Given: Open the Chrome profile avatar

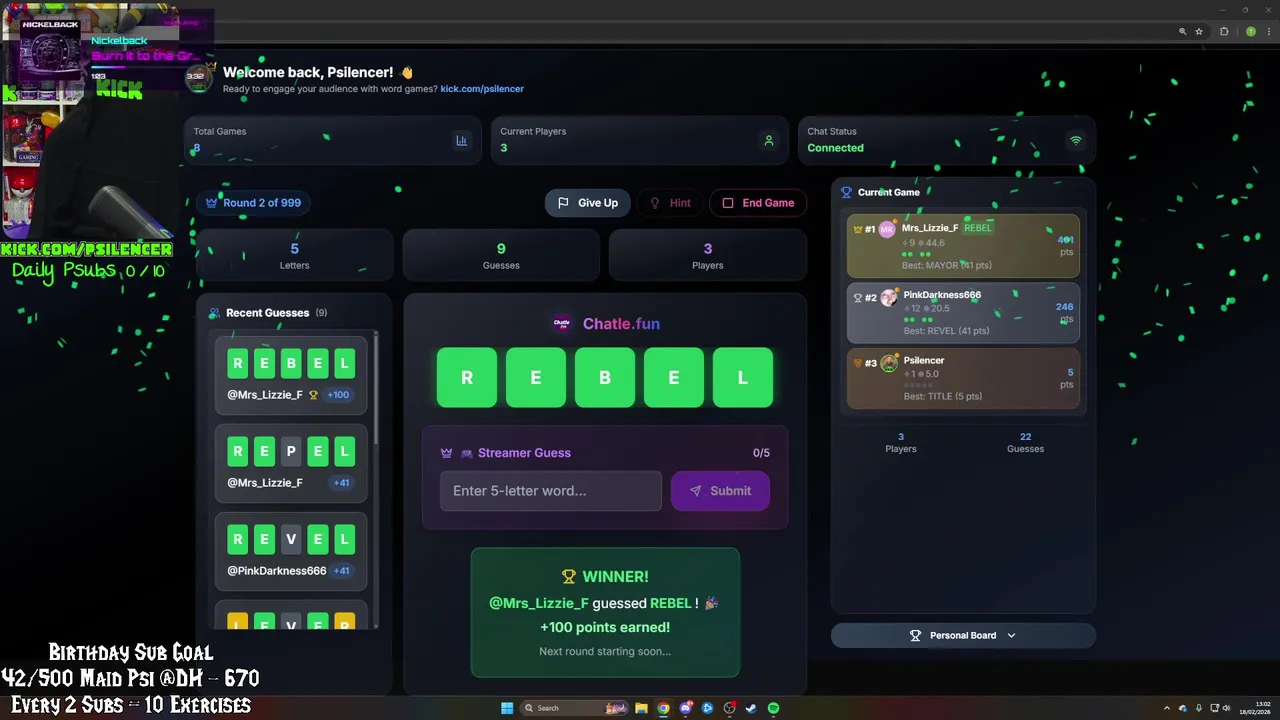Looking at the screenshot, I should tap(1250, 32).
